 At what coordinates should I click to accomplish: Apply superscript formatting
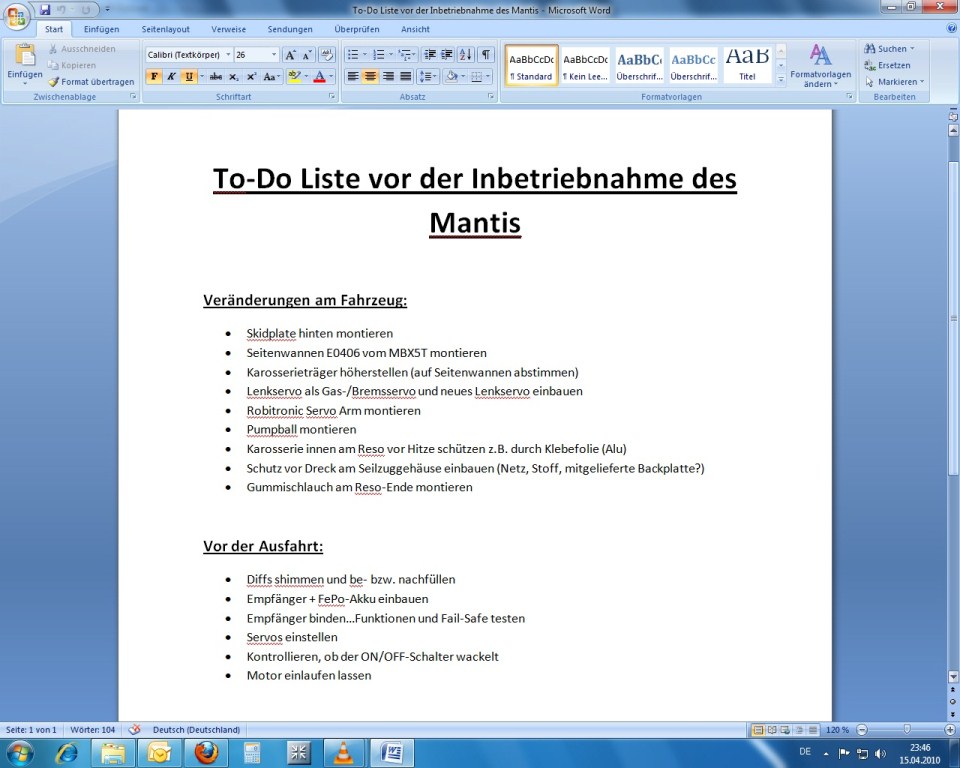251,77
